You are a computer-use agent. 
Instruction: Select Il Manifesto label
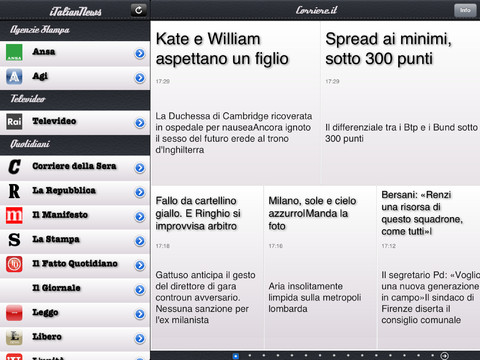point(60,215)
